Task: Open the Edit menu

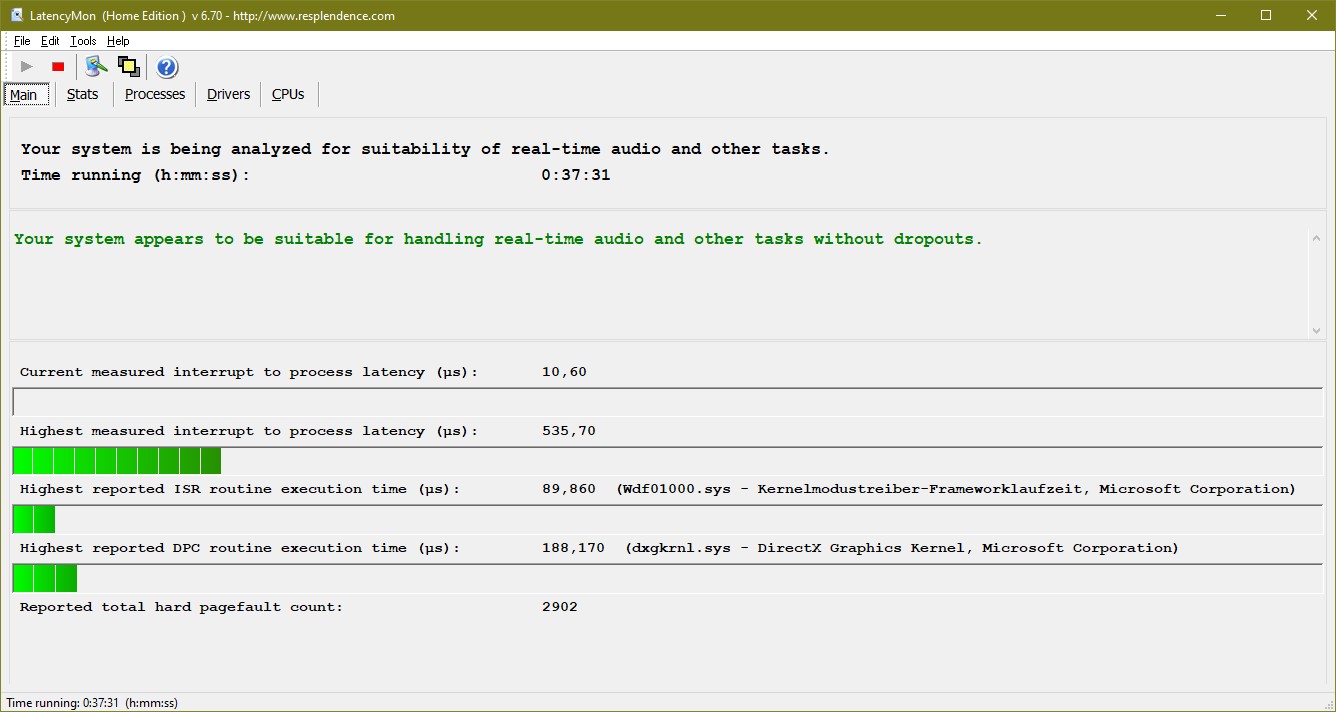Action: point(49,41)
